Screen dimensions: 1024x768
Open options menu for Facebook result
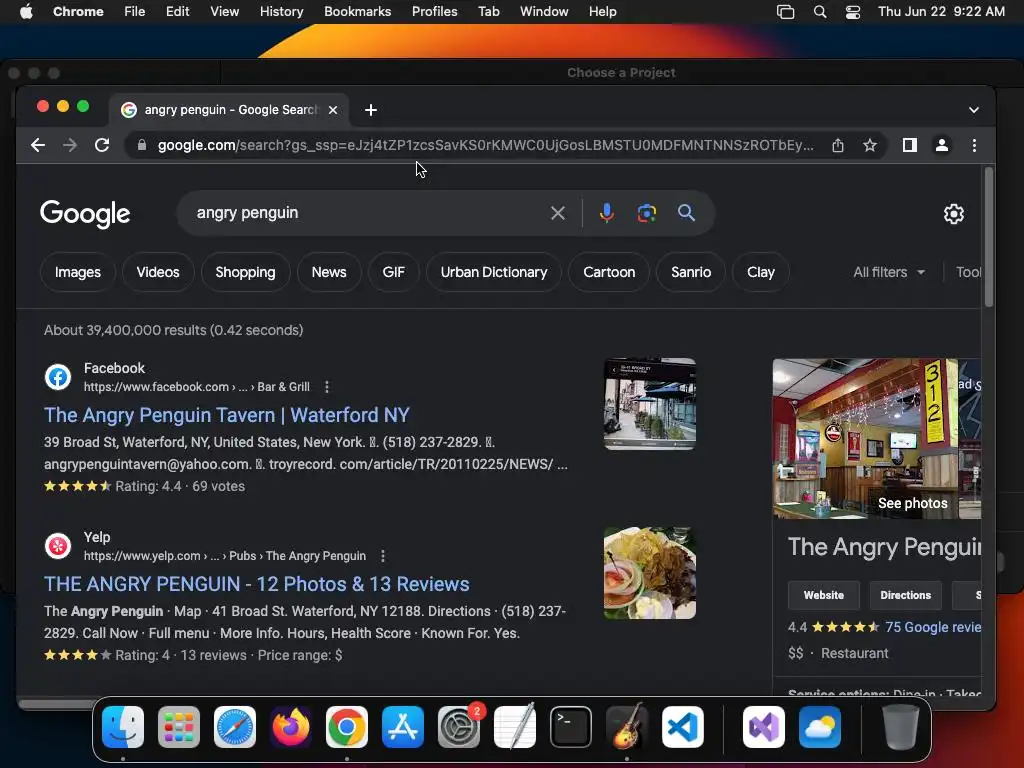pos(327,387)
